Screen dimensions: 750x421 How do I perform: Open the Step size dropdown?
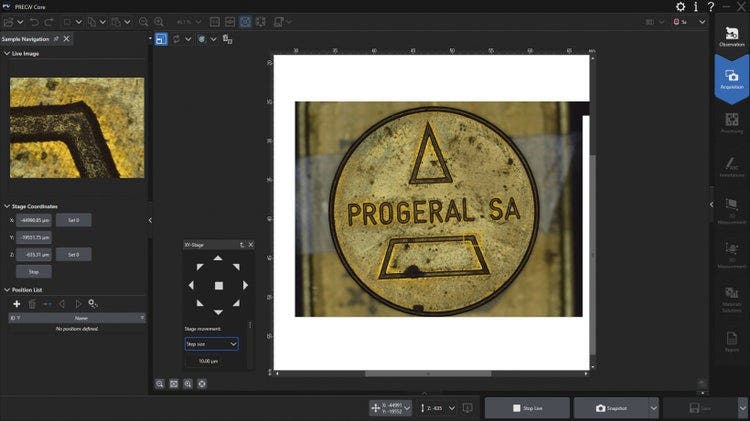pyautogui.click(x=211, y=343)
